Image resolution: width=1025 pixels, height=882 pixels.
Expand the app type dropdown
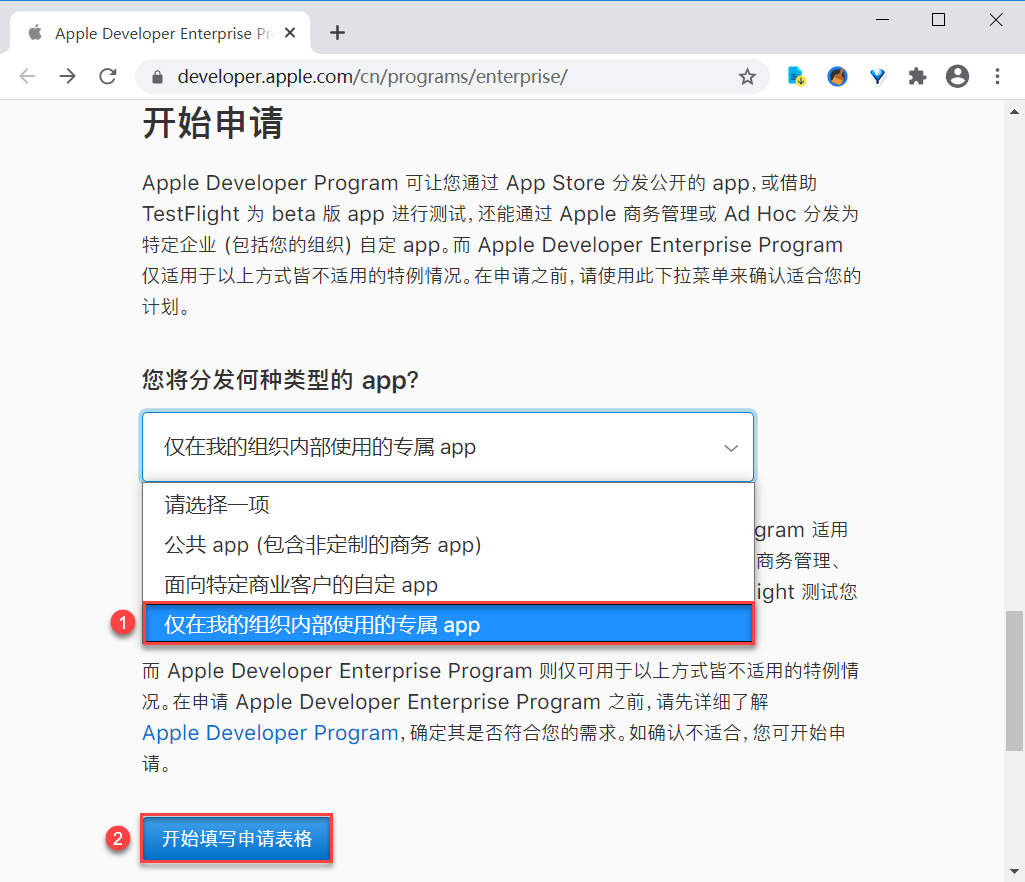pos(448,447)
